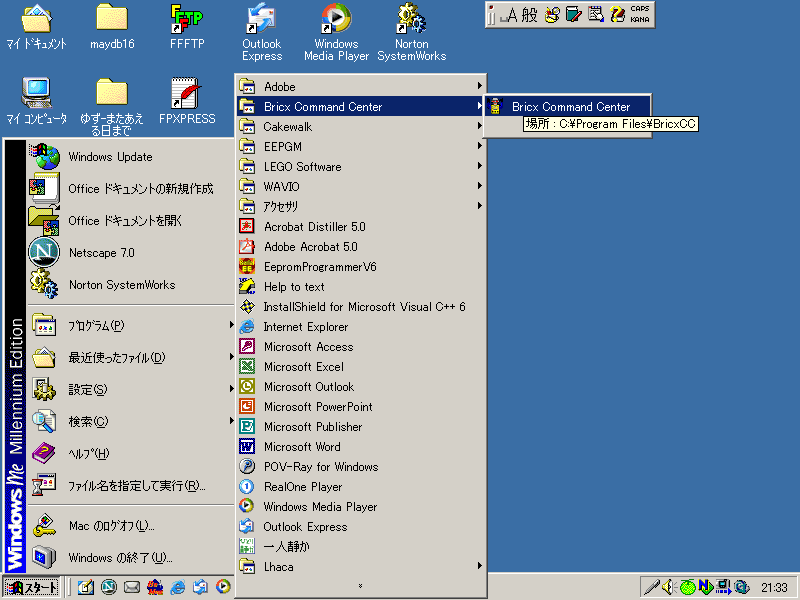Click the FPXPRESS desktop shortcut
Screen dimensions: 800x600
pos(187,101)
